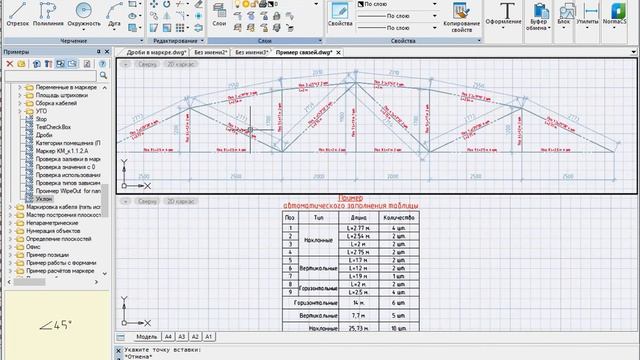Open the Свойства properties palette icon
The width and height of the screenshot is (640, 360).
(340, 15)
